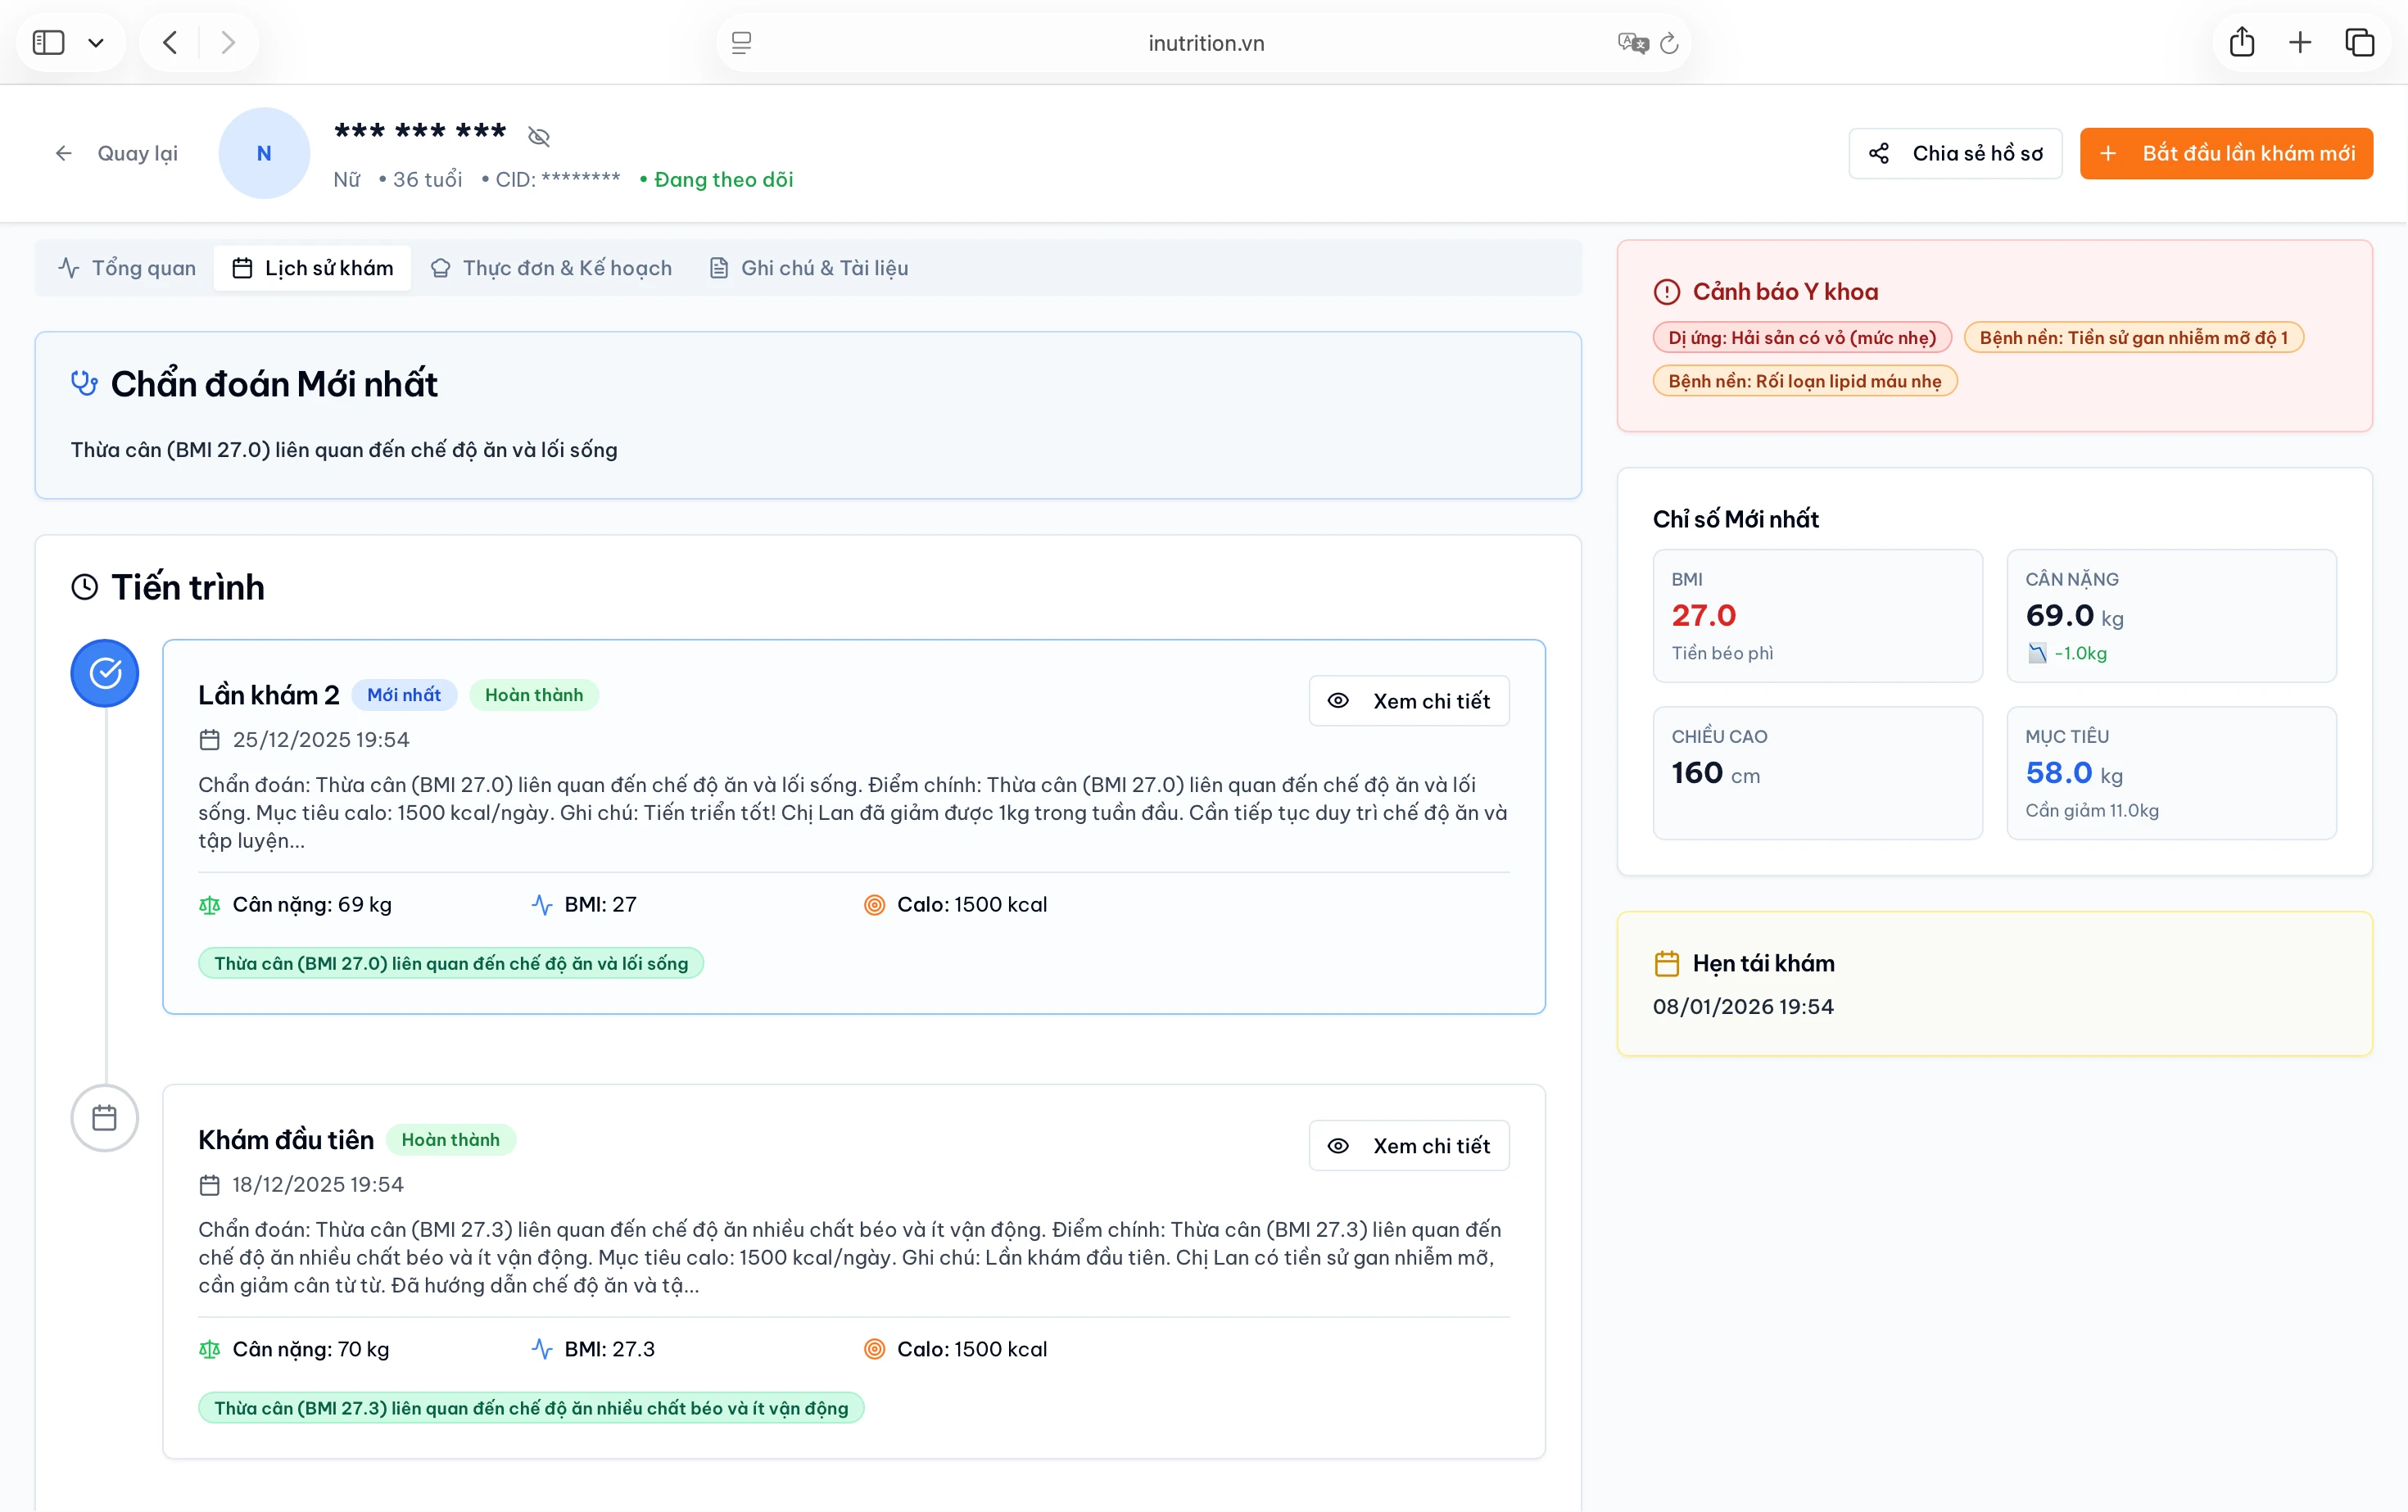
Task: View details of Khám đầu tiên
Action: click(x=1409, y=1146)
